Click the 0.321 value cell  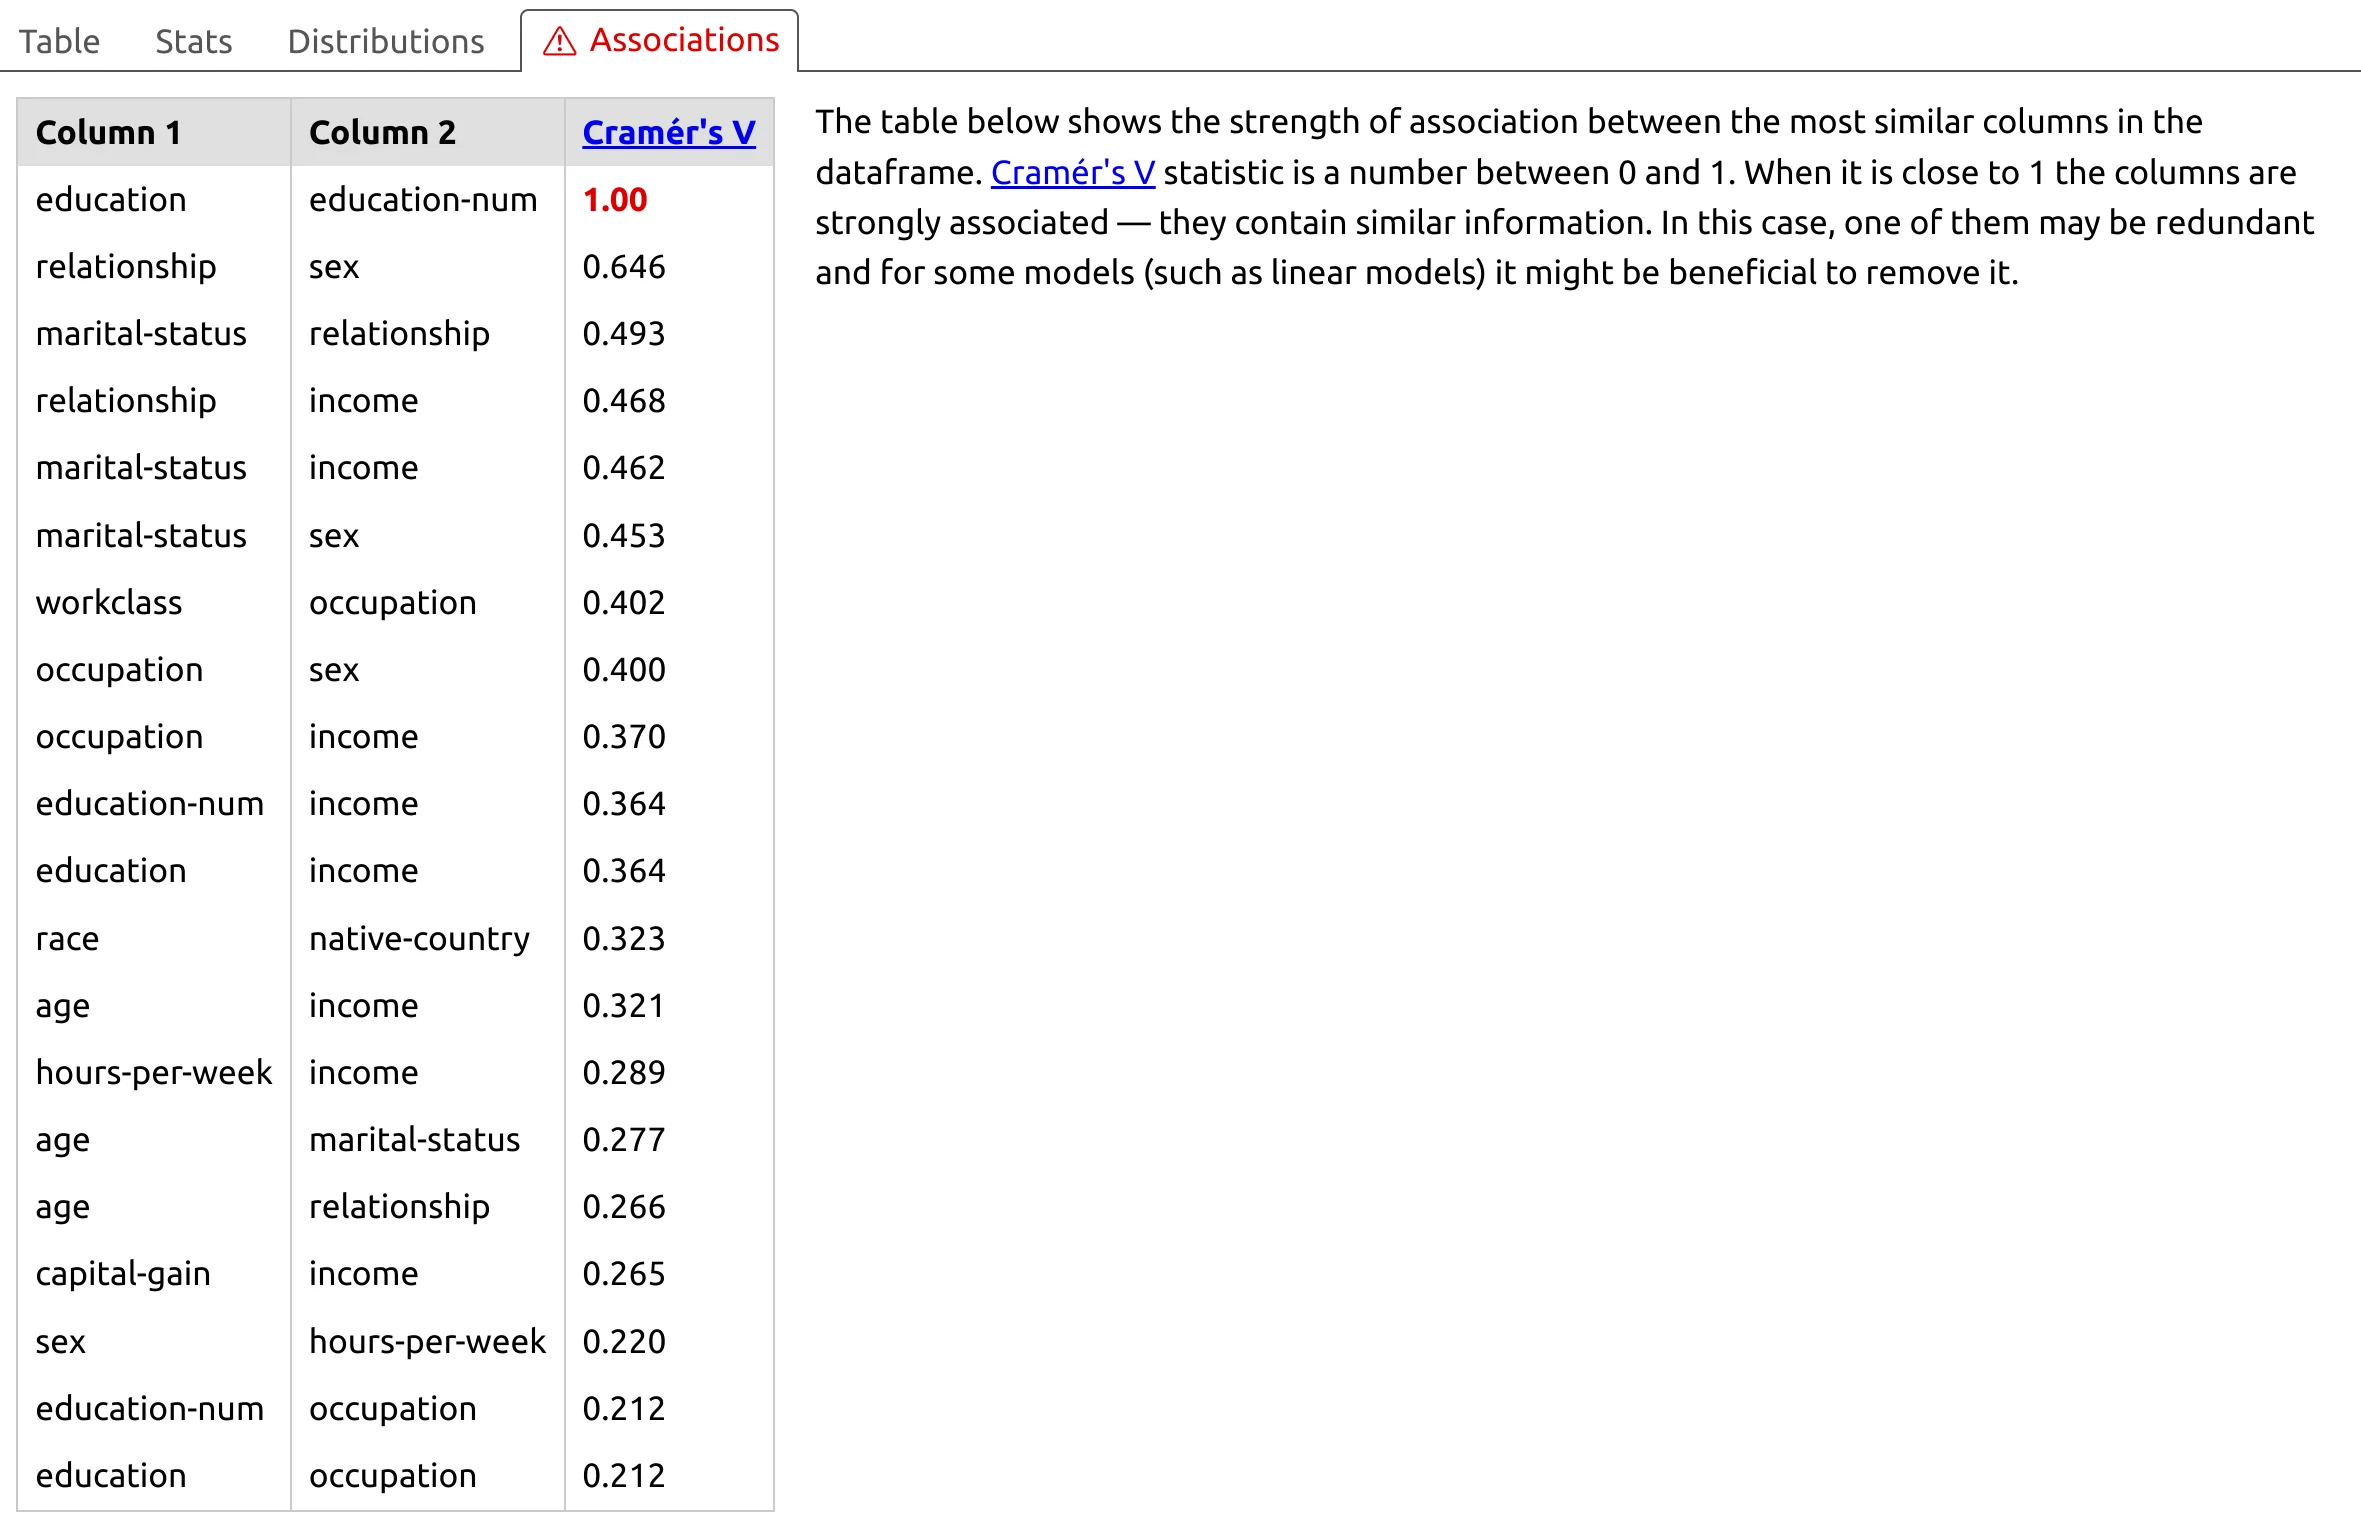point(624,1005)
